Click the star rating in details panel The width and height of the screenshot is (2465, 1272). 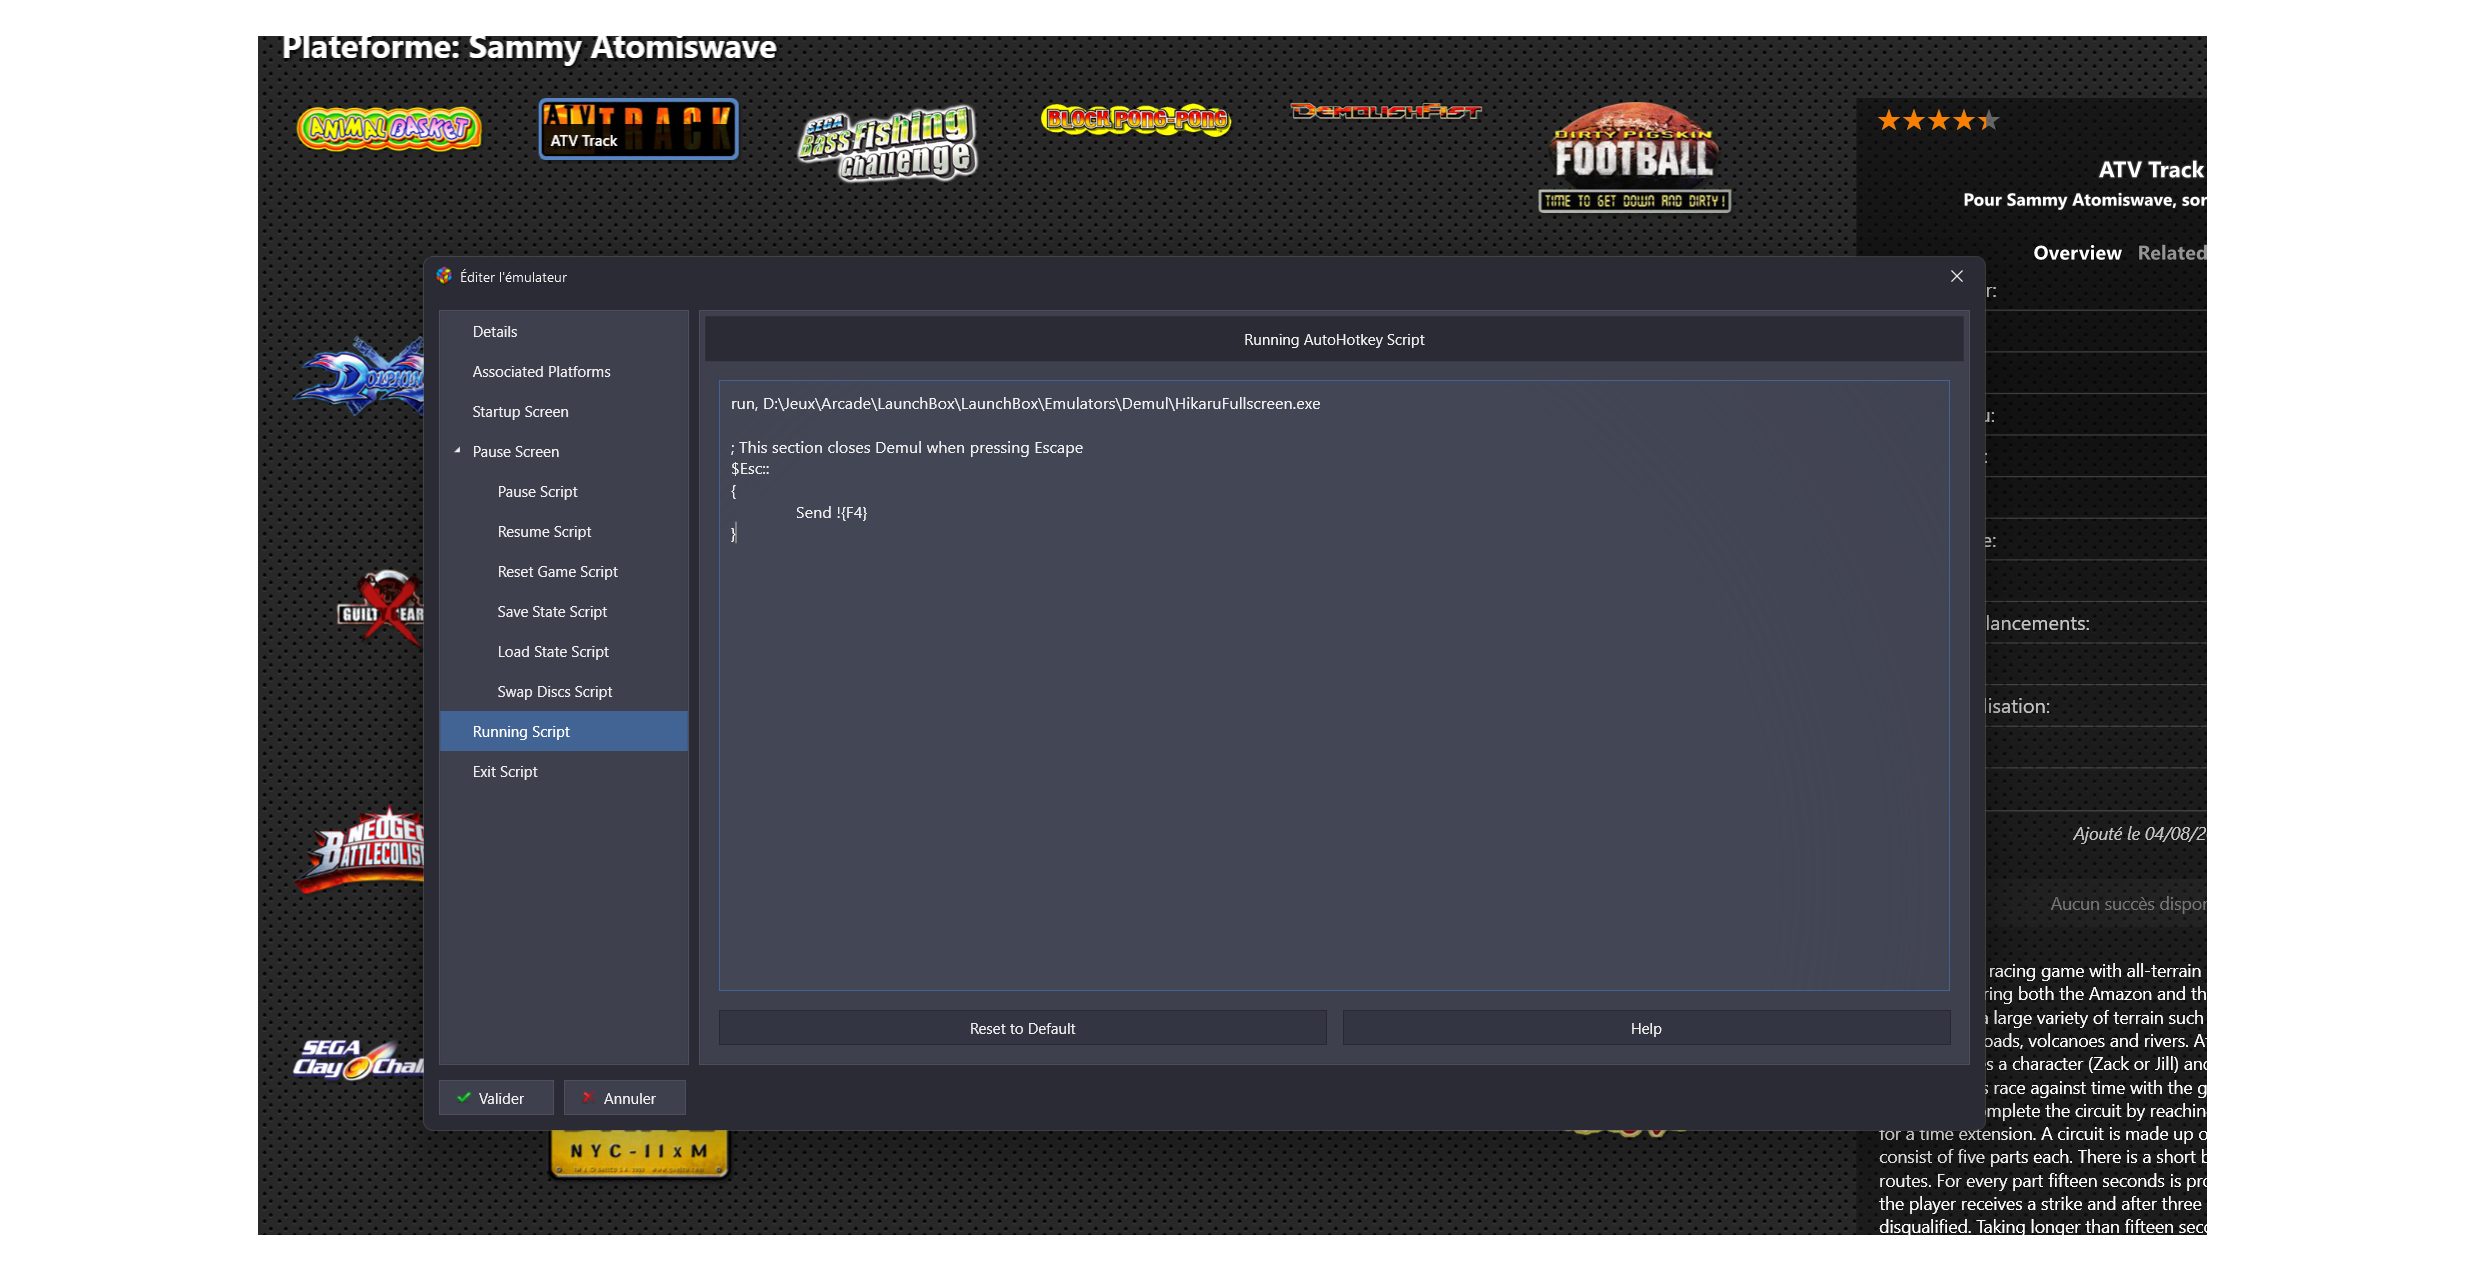point(1937,121)
